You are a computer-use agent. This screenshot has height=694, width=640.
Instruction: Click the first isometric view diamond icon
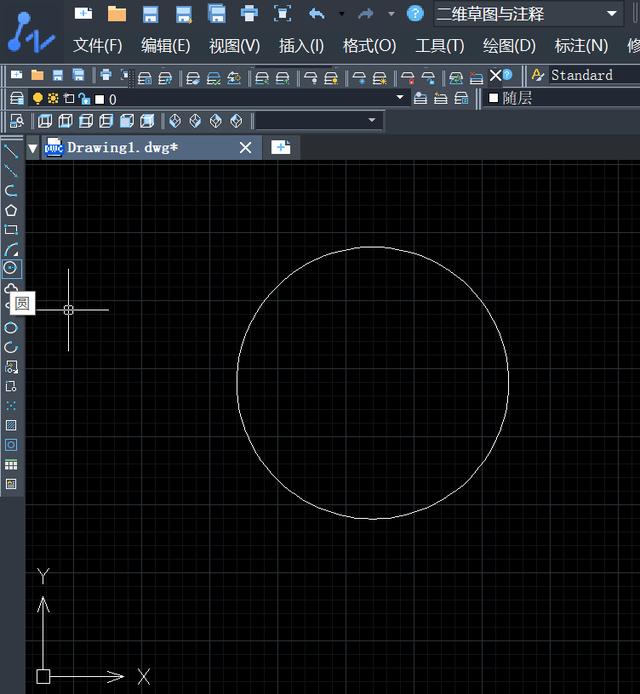(175, 121)
